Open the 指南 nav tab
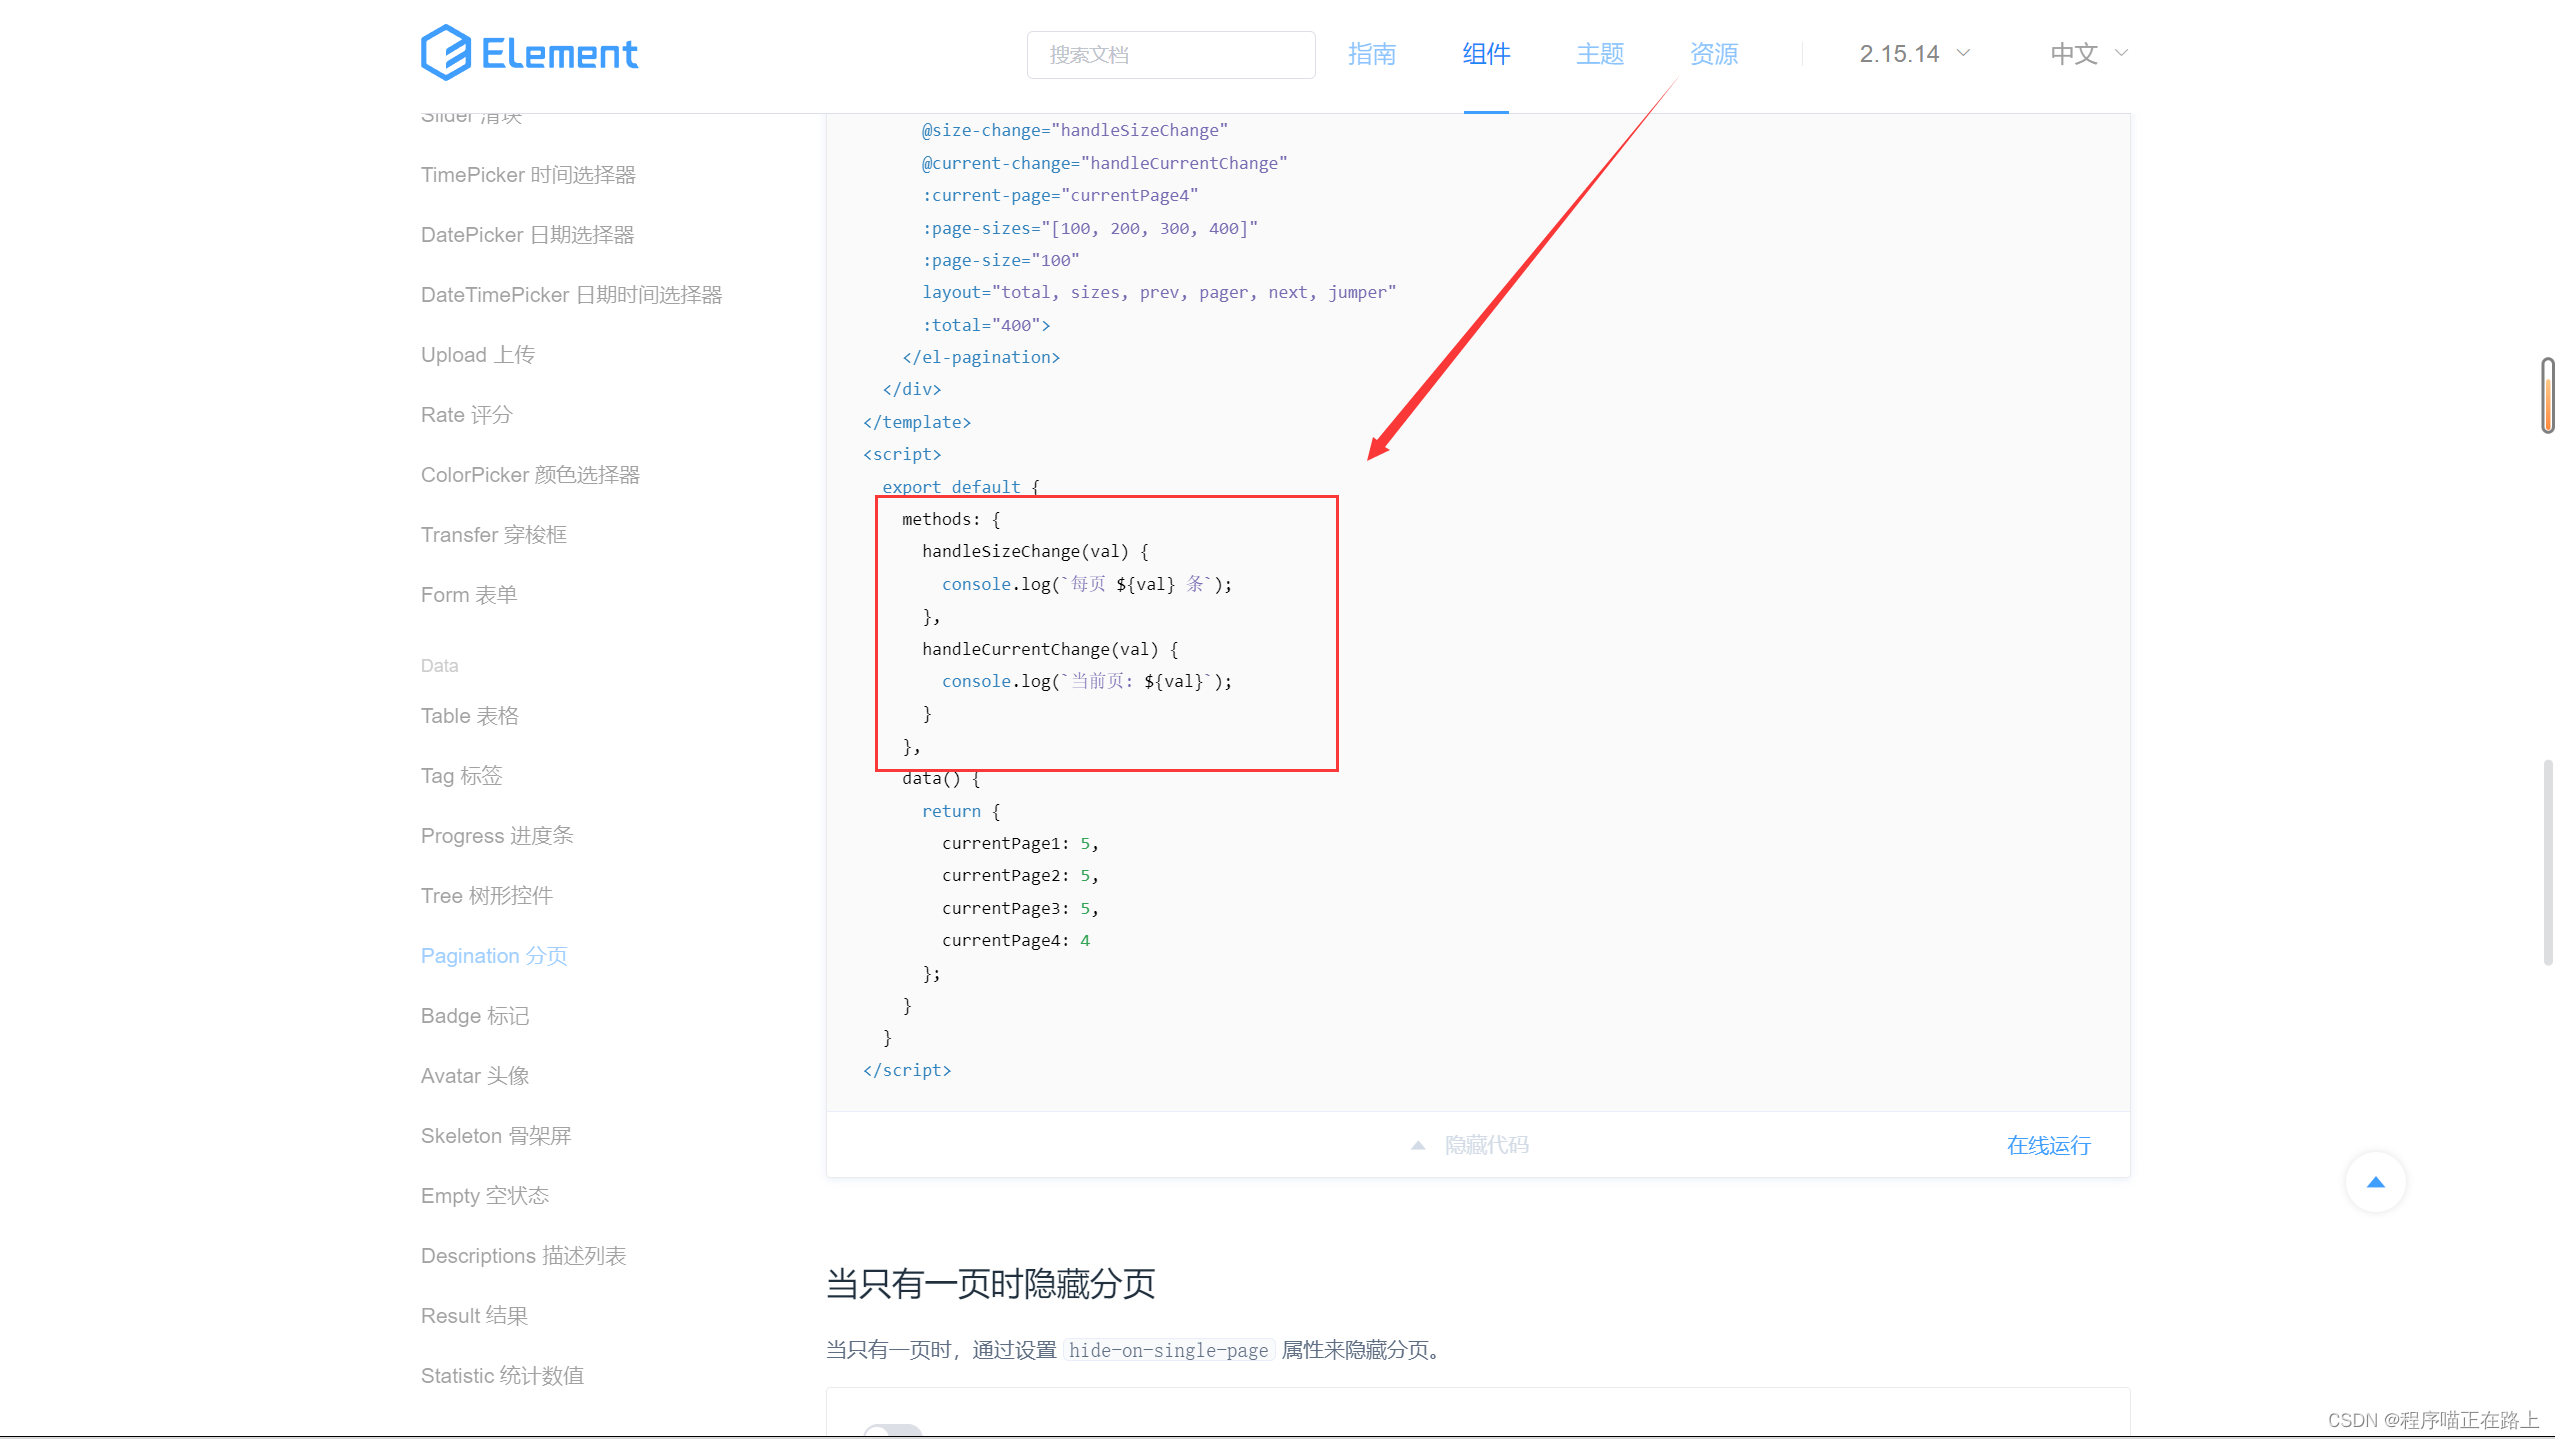2555x1439 pixels. (1371, 54)
